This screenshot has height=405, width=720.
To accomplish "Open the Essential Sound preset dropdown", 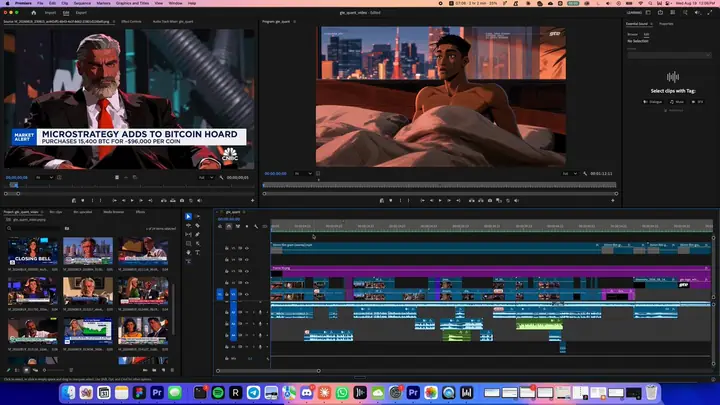I will [669, 55].
